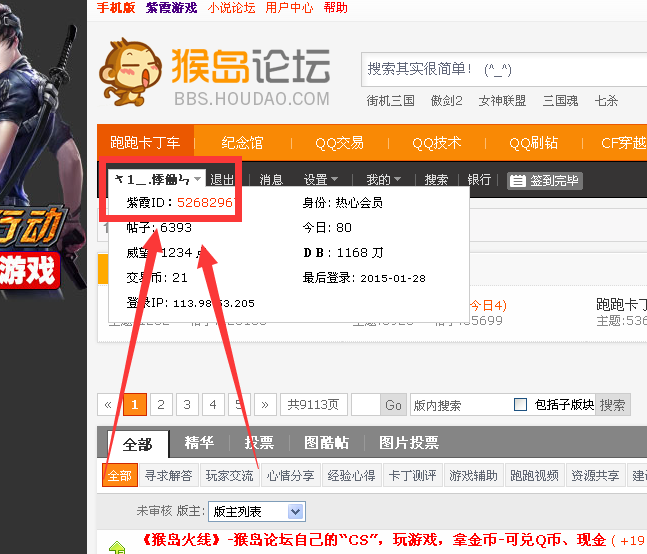Open 消息 in the user bar
Viewport: 647px width, 554px height.
pos(271,179)
